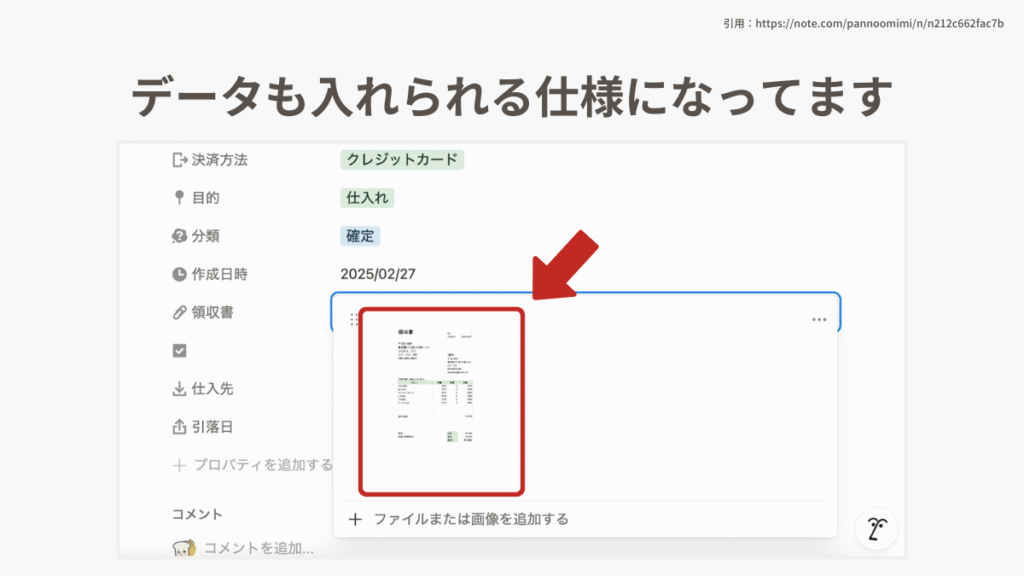Open the 確定 classification tag

point(360,236)
